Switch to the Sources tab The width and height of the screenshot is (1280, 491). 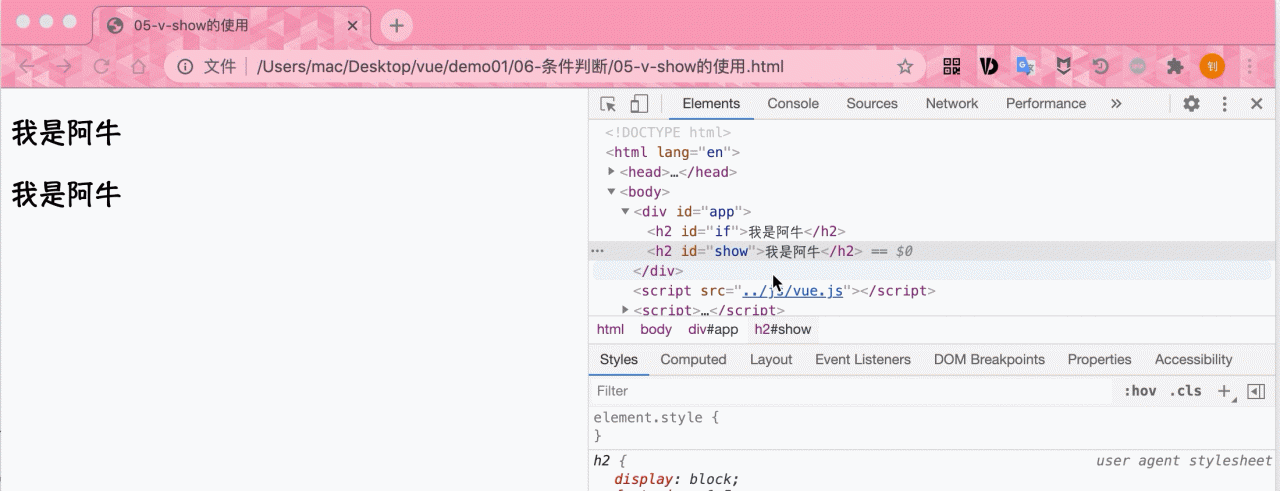point(872,104)
